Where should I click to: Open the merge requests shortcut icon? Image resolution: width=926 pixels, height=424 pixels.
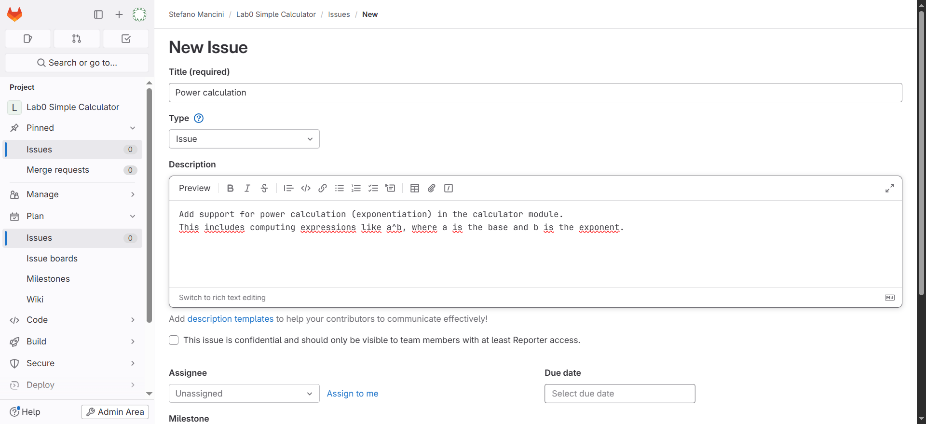(x=76, y=39)
